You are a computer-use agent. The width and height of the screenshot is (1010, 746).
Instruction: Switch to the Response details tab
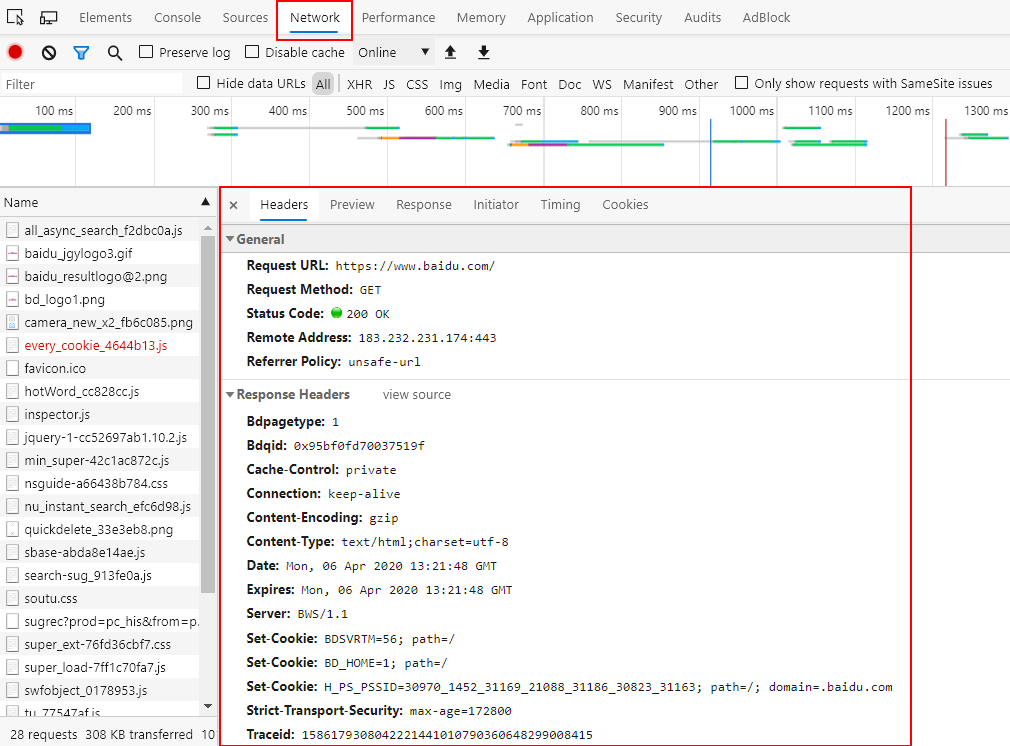point(424,204)
